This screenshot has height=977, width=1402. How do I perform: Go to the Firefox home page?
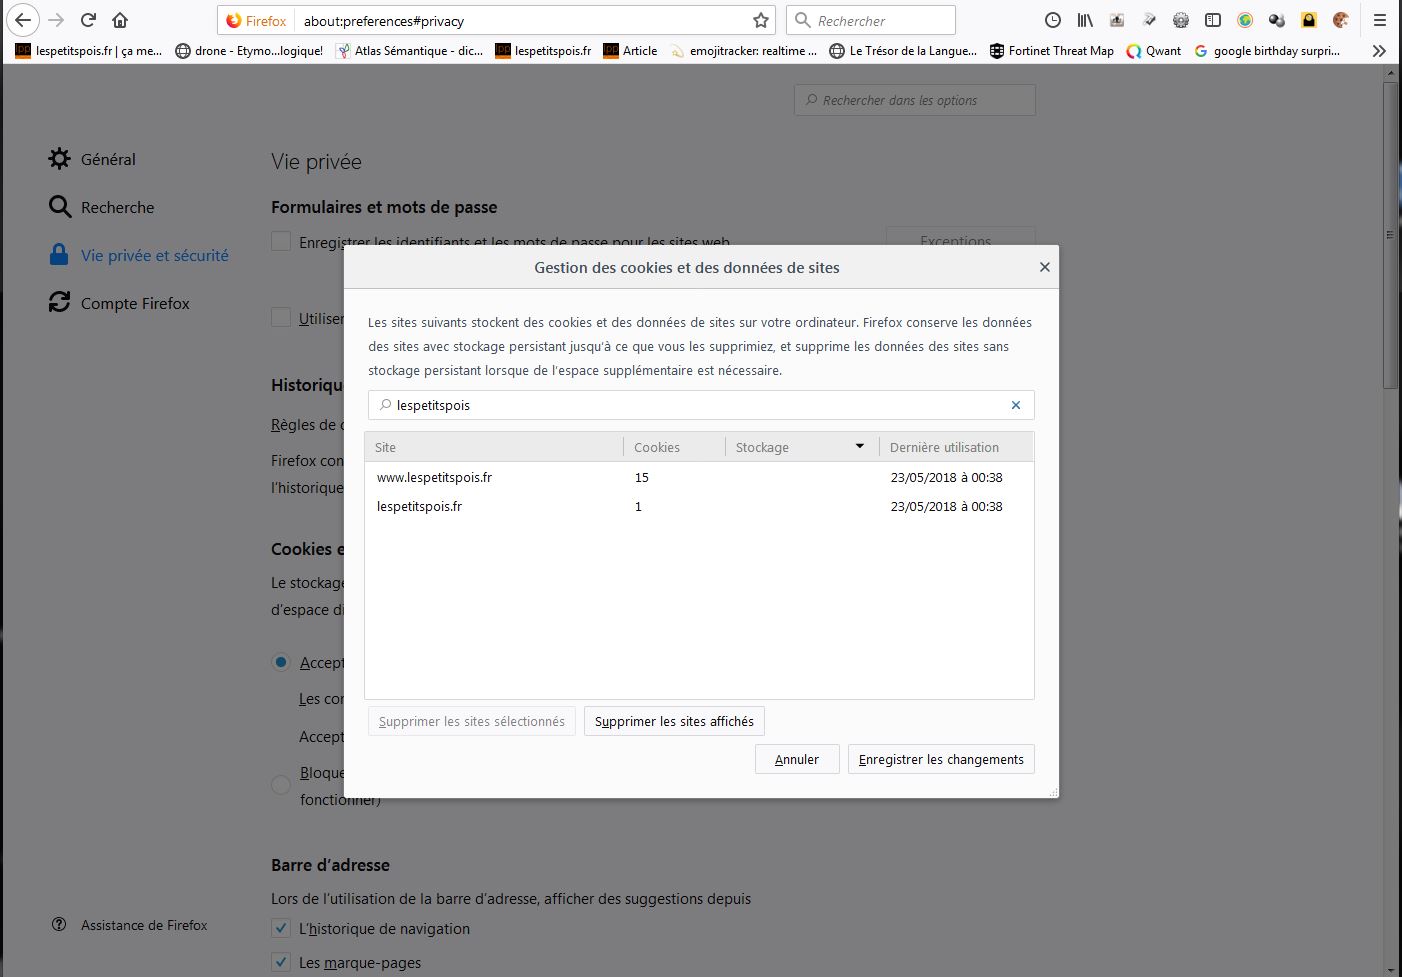[x=120, y=20]
